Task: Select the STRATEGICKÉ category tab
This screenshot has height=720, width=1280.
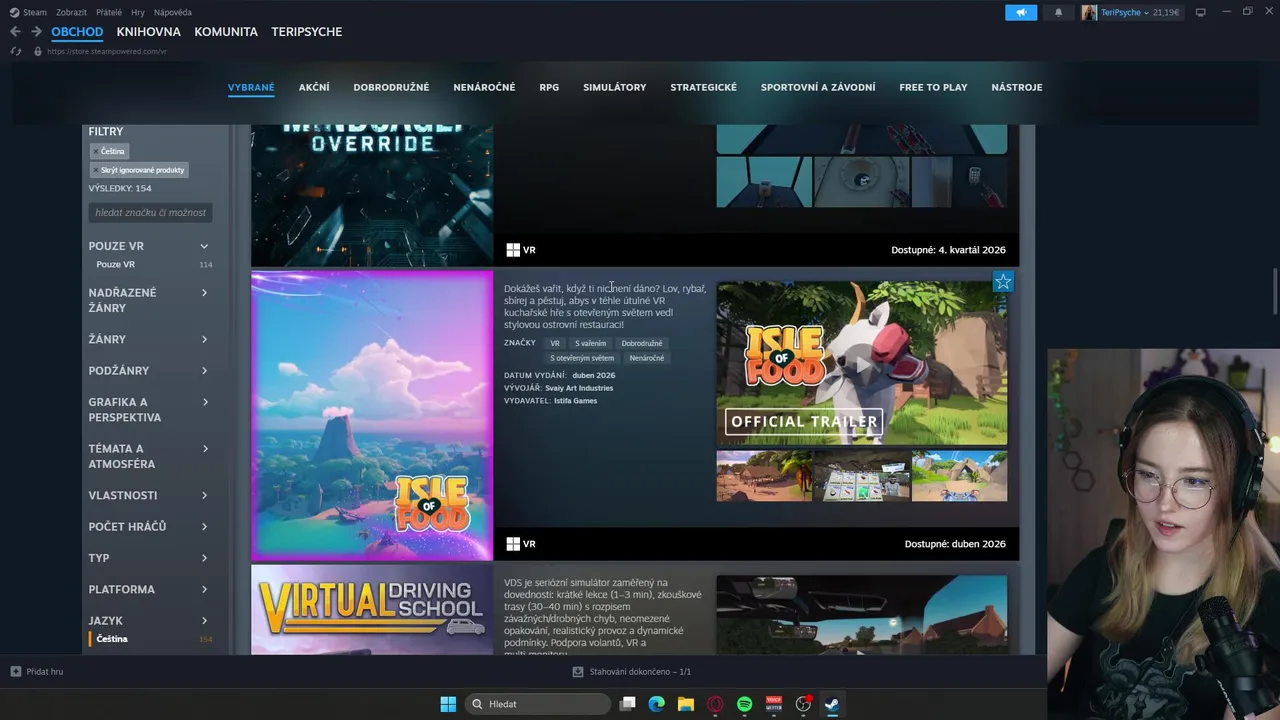Action: click(x=703, y=87)
